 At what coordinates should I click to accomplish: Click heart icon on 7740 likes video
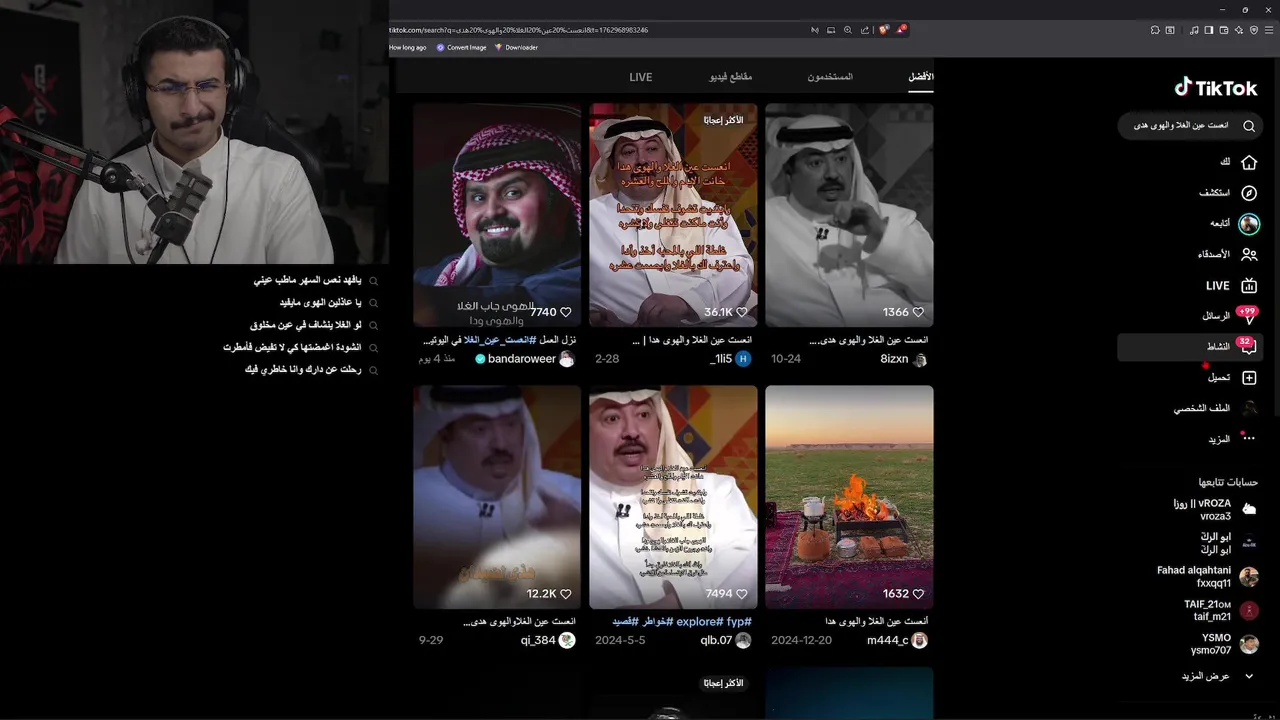(565, 312)
